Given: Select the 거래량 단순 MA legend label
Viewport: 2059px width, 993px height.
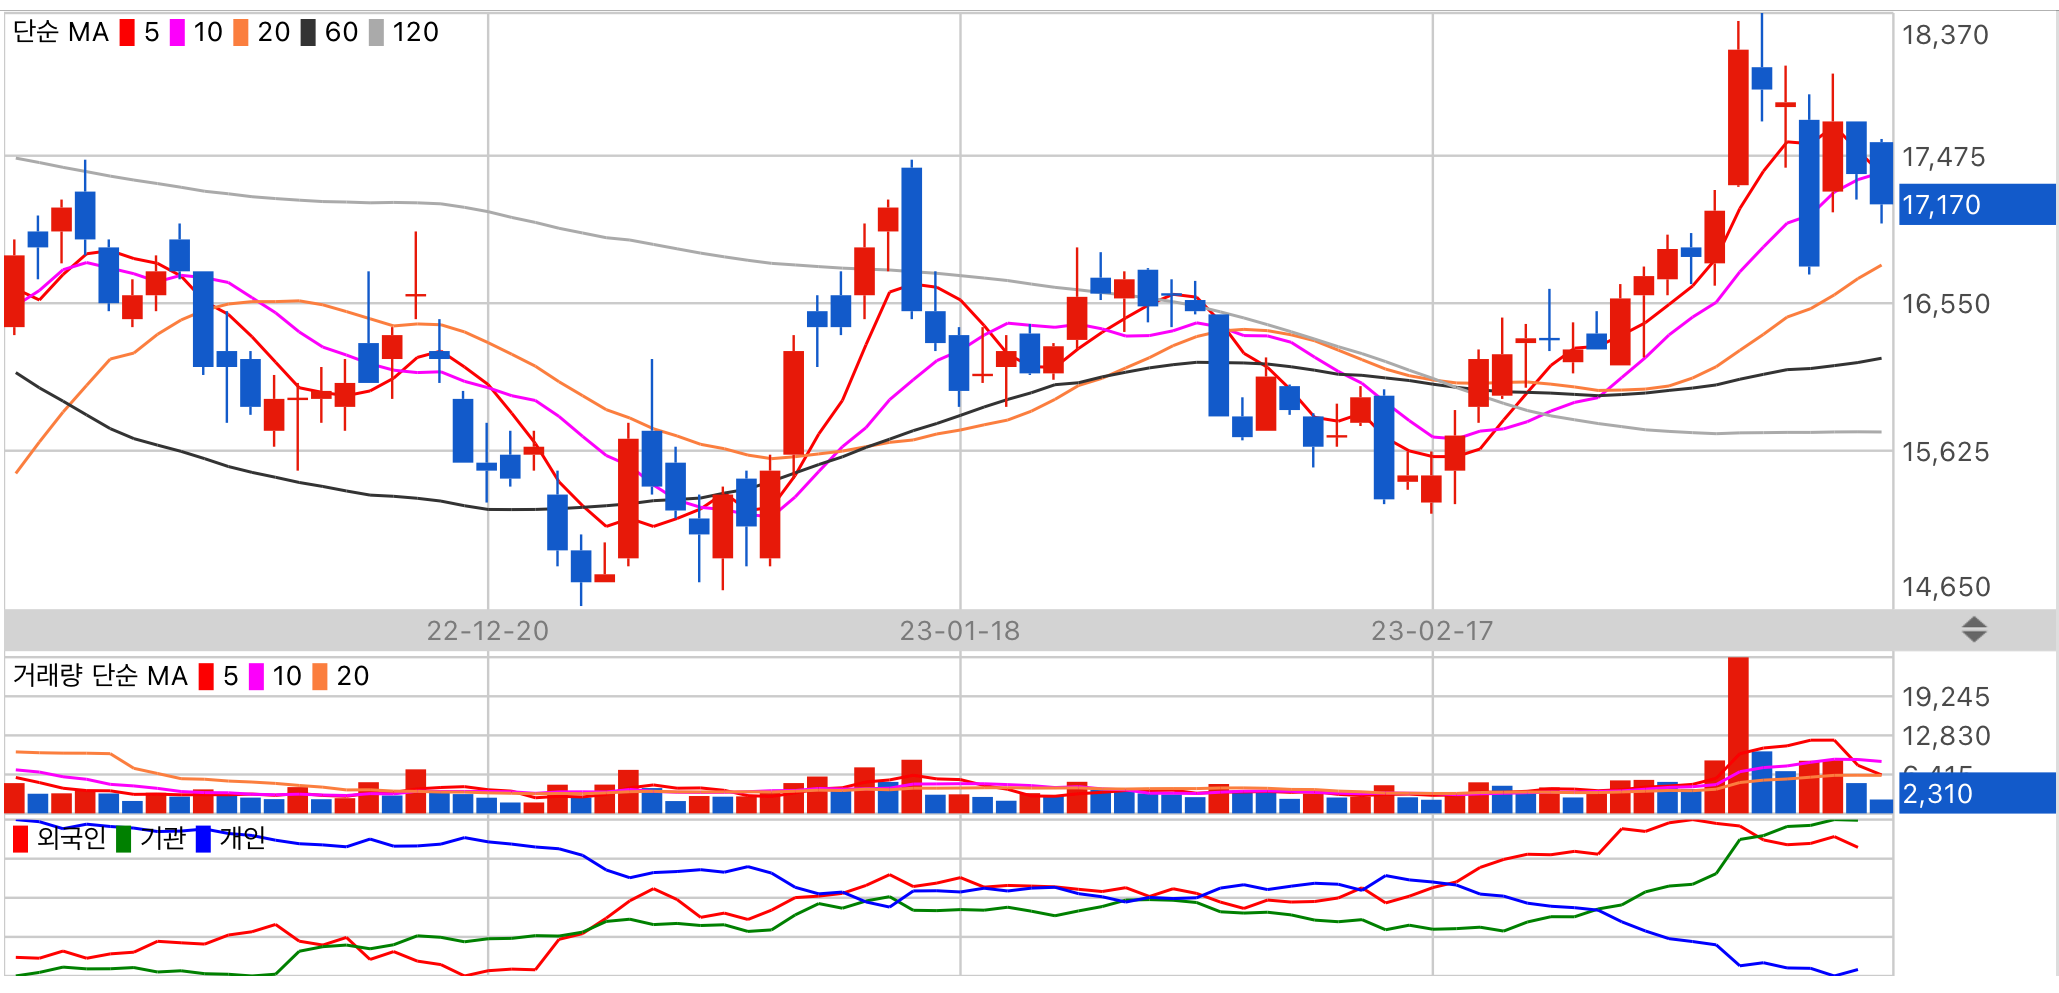Looking at the screenshot, I should [x=100, y=677].
